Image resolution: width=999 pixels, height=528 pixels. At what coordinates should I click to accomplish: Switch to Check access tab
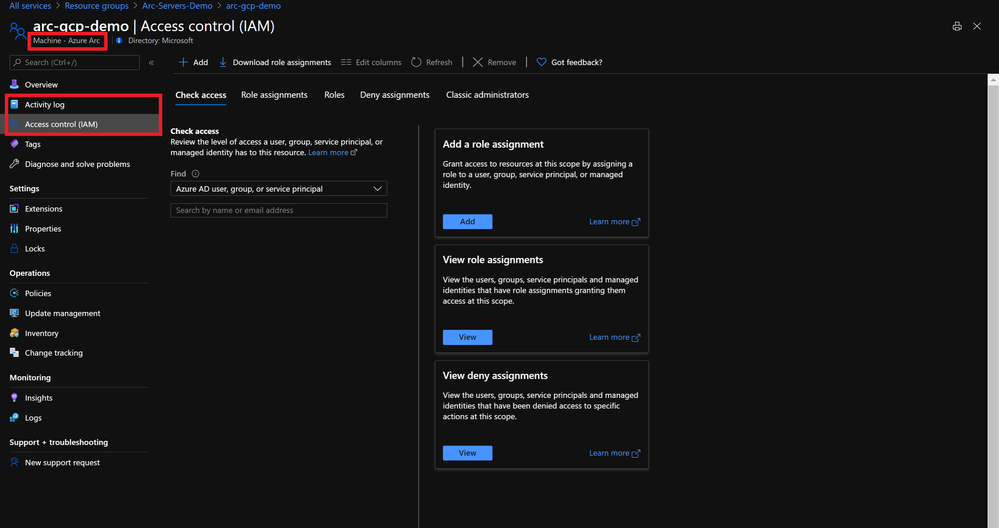[x=201, y=95]
